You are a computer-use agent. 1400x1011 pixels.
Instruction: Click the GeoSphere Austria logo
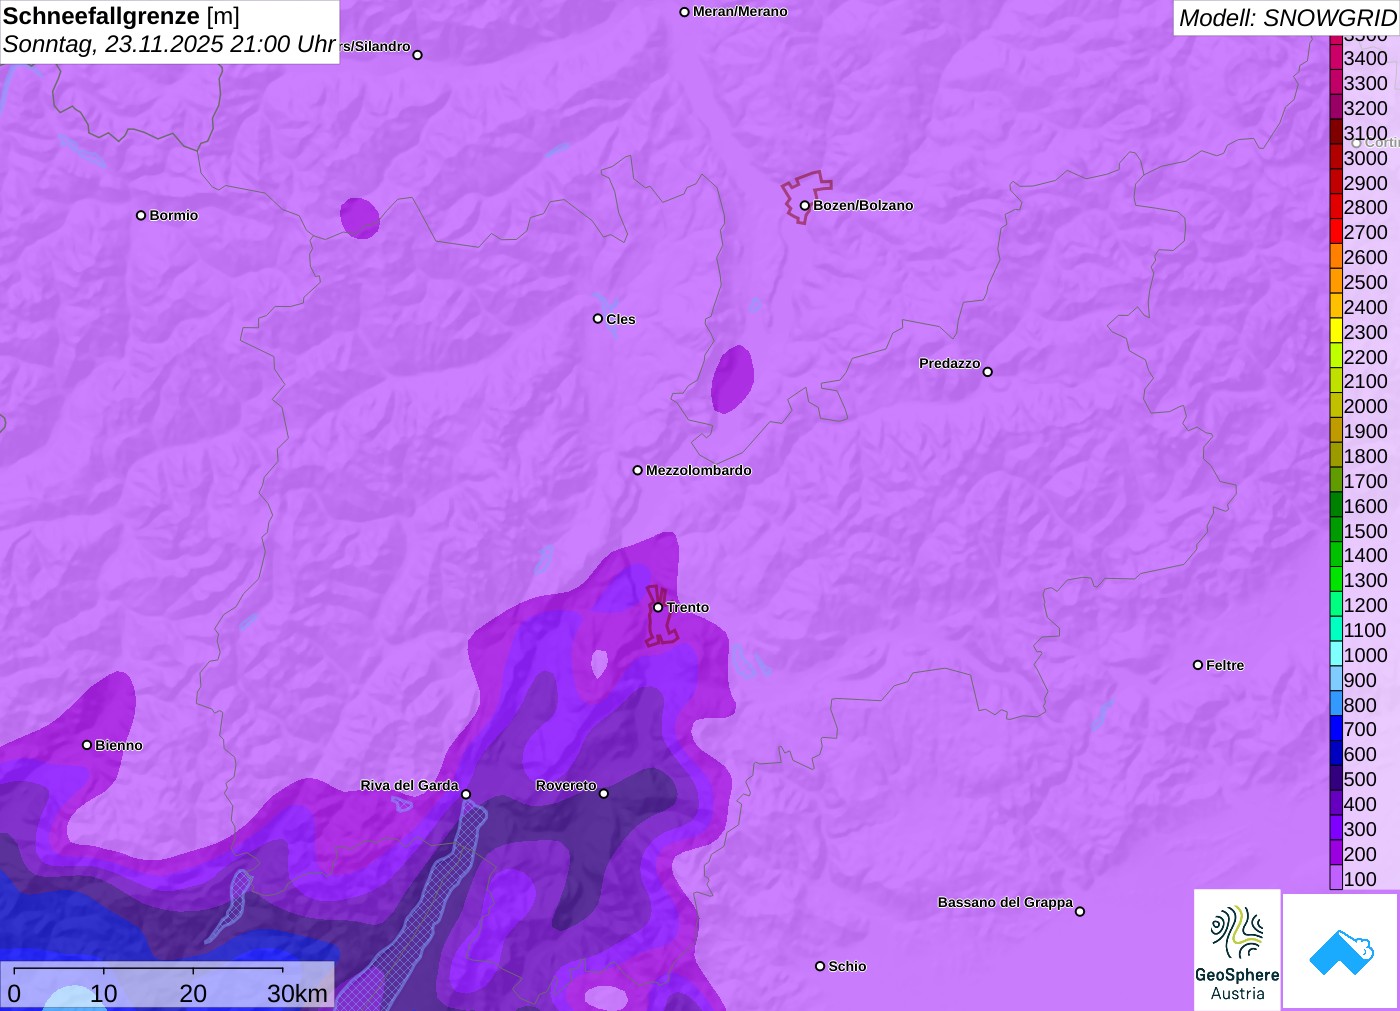click(1237, 949)
